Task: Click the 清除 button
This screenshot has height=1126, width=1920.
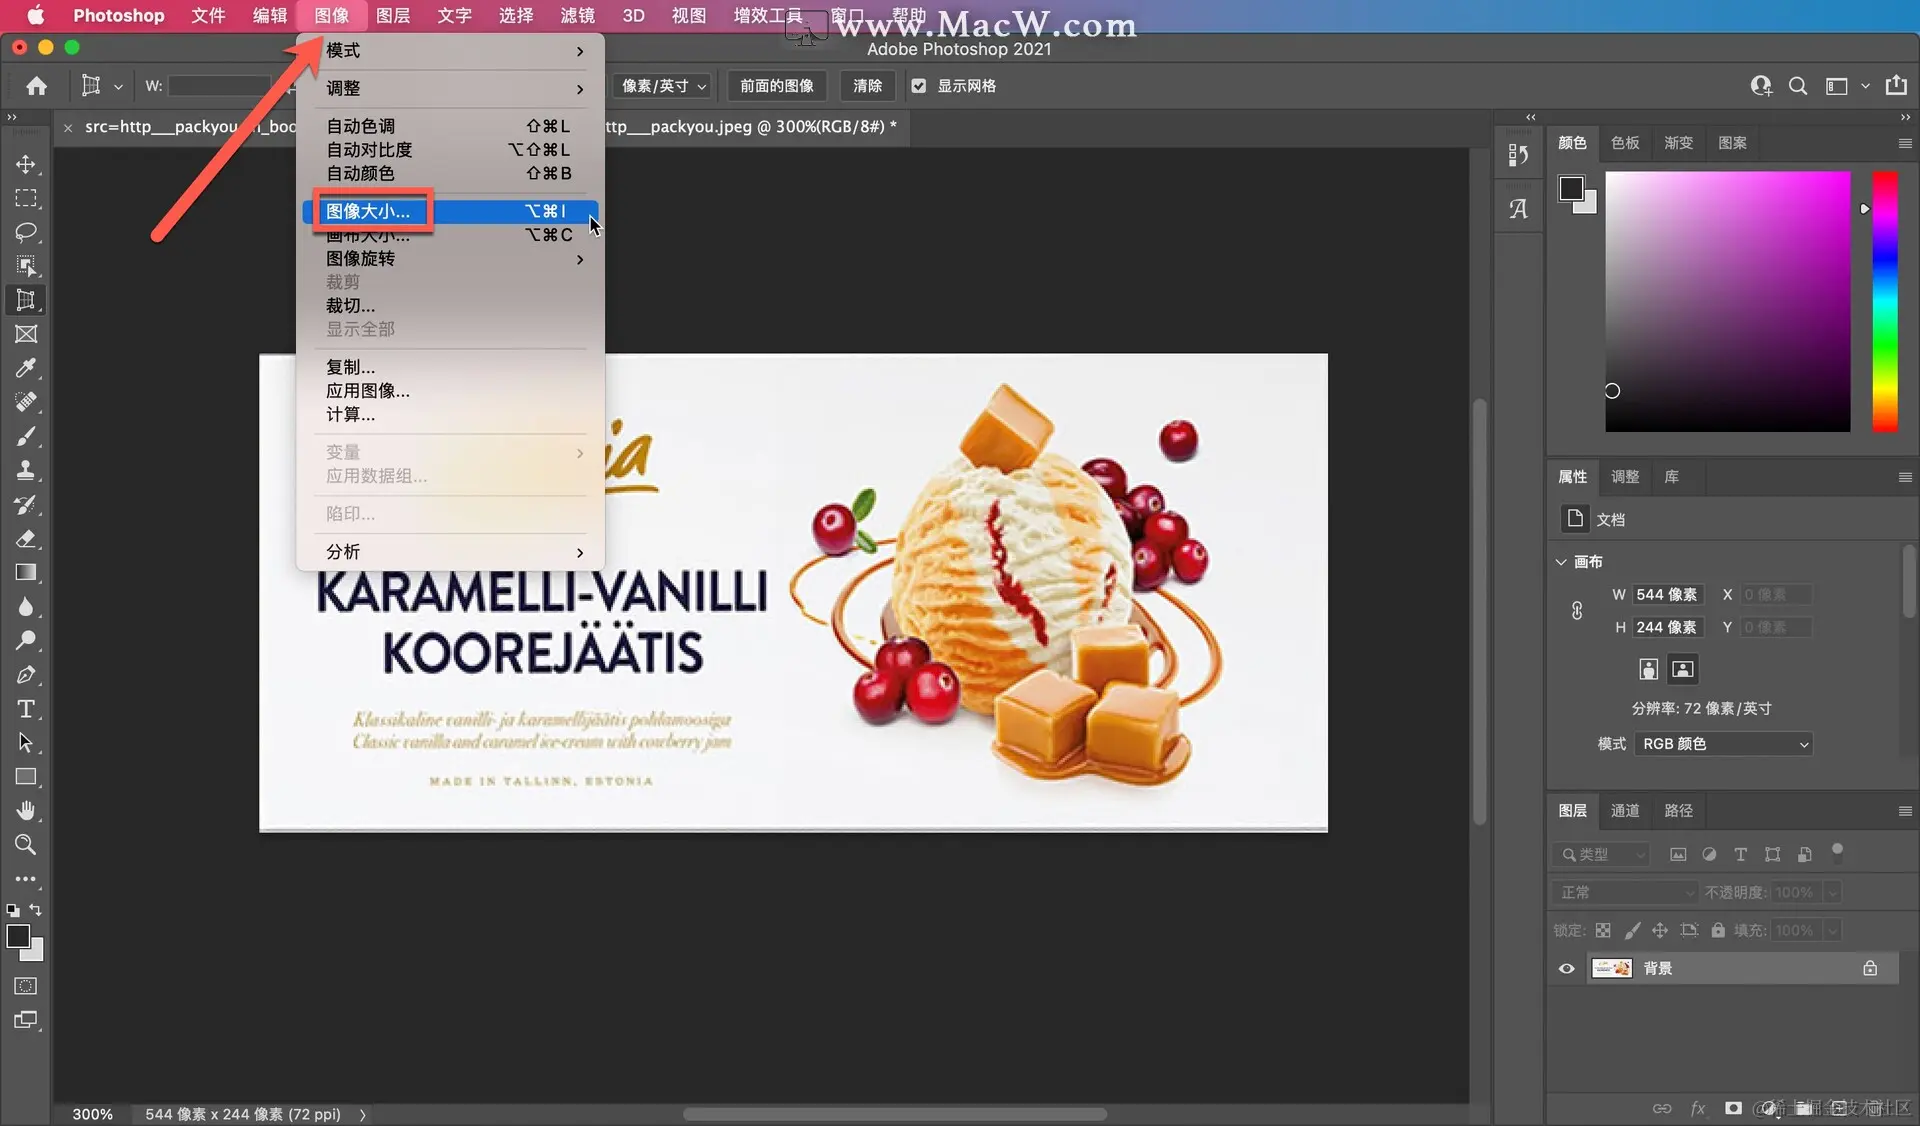Action: click(867, 86)
